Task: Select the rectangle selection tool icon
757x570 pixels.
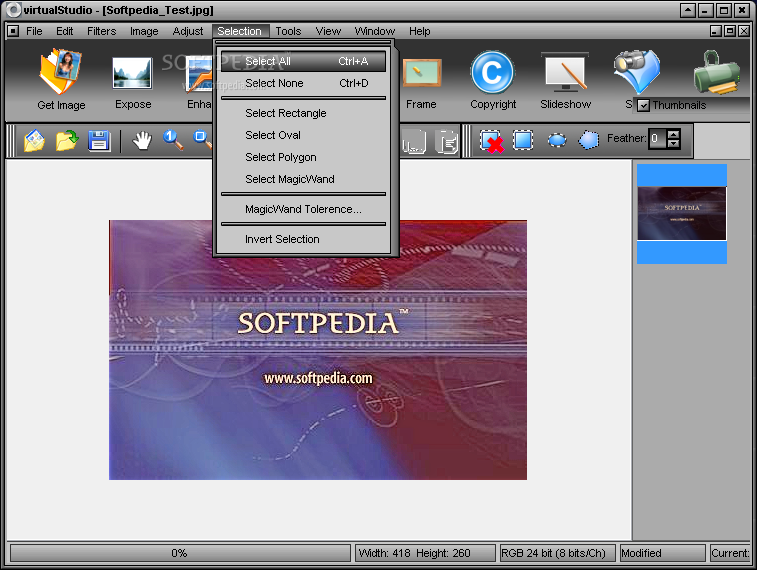Action: click(523, 140)
